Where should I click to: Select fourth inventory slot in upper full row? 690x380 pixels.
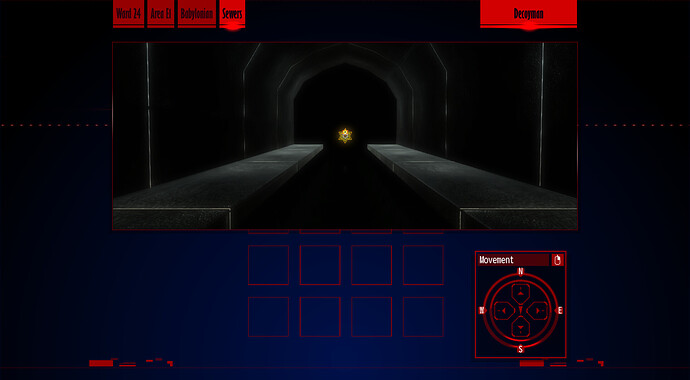pos(423,265)
